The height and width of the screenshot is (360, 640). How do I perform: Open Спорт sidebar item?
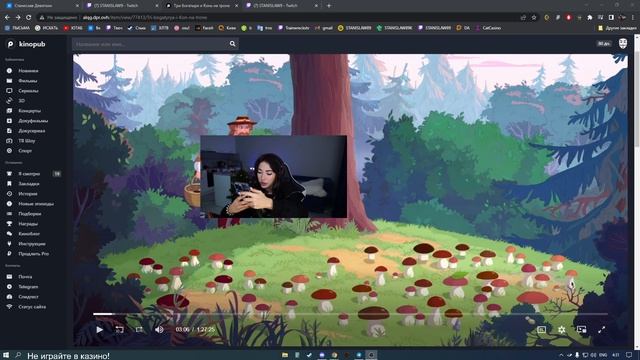25,151
